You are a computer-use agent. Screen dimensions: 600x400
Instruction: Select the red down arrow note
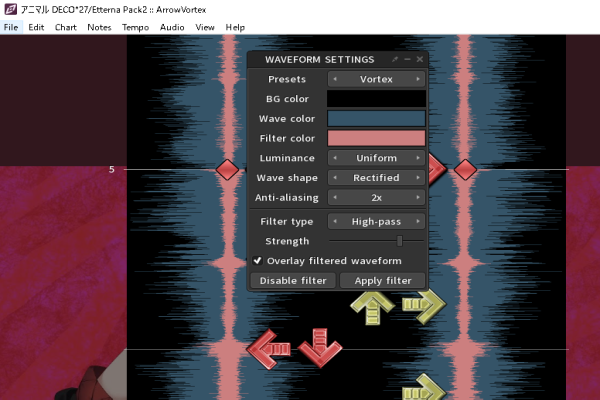(x=320, y=350)
